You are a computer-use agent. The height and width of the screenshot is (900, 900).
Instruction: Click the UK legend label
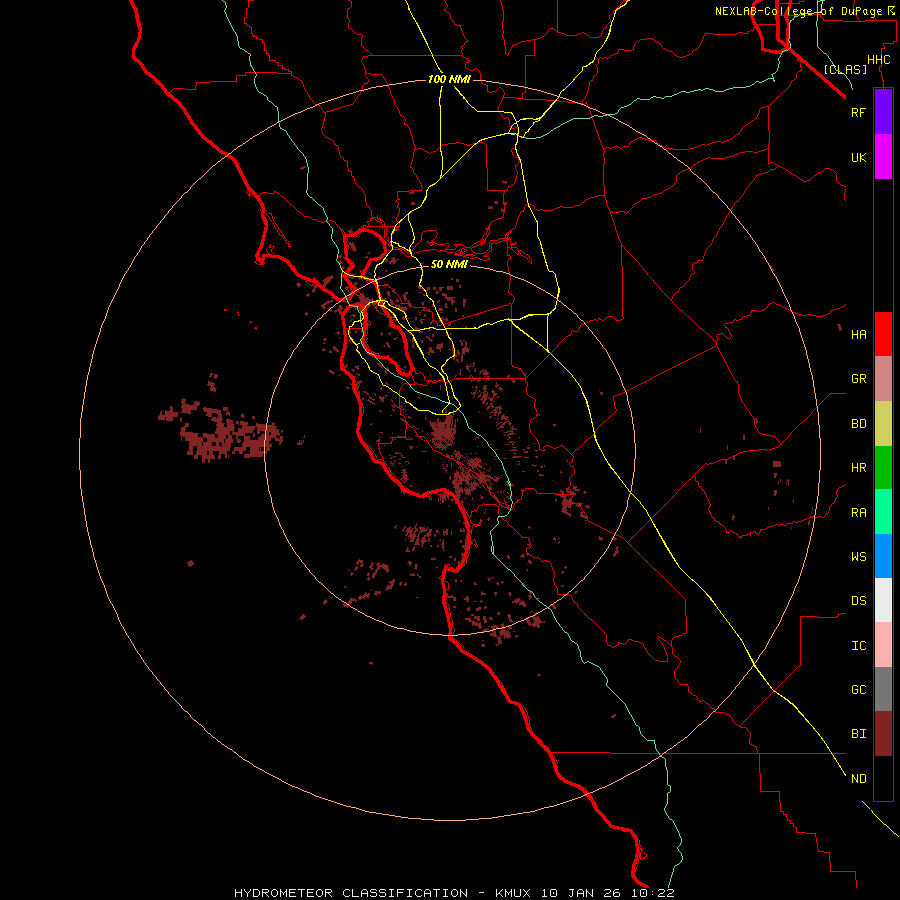tap(858, 157)
